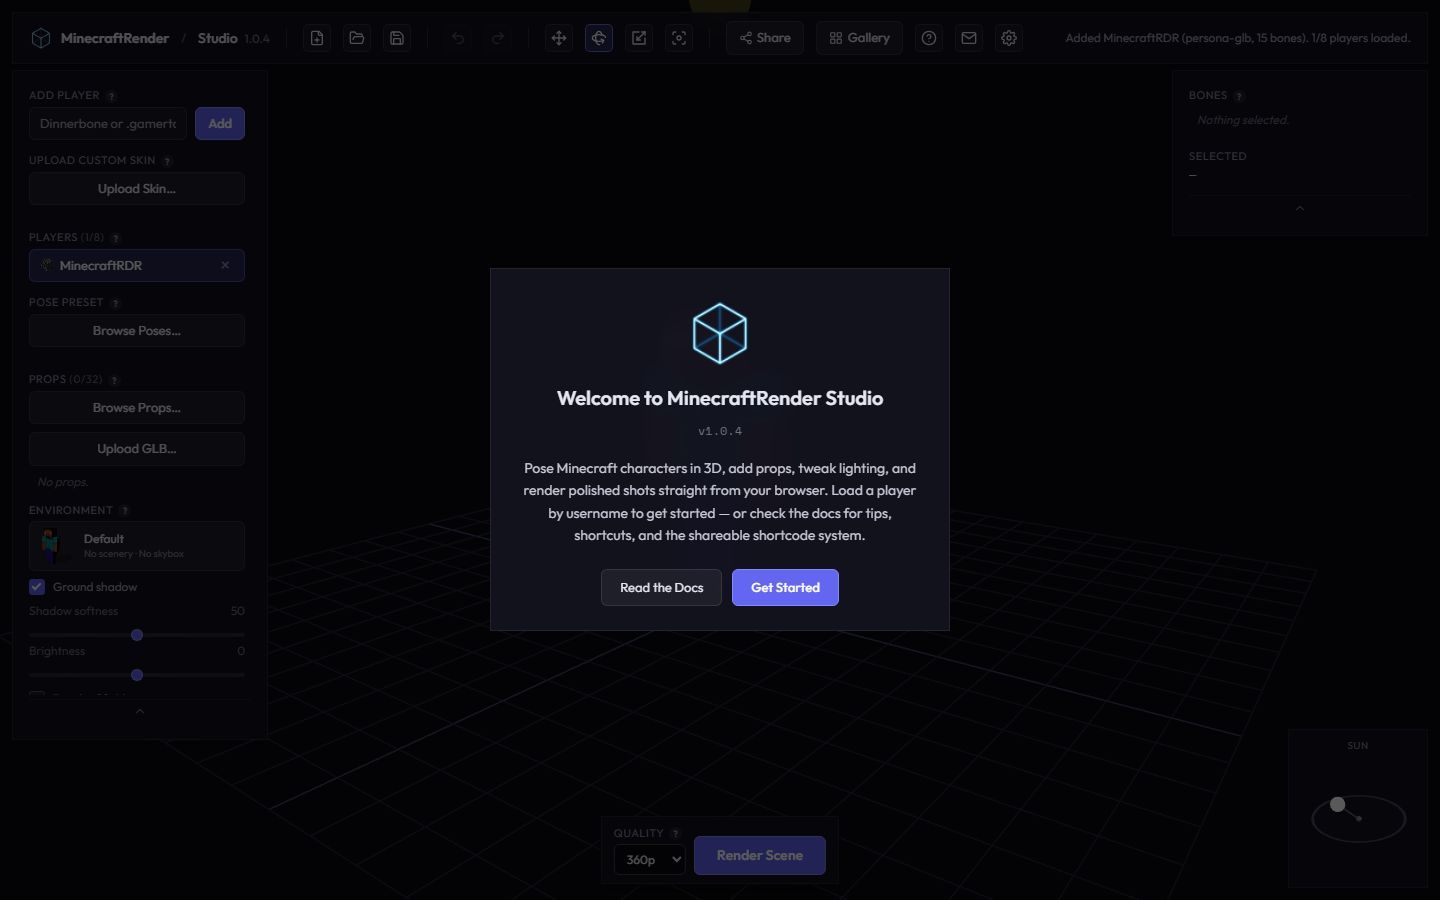1440x900 pixels.
Task: Remove MinecraftRDR player with the X
Action: pyautogui.click(x=225, y=265)
